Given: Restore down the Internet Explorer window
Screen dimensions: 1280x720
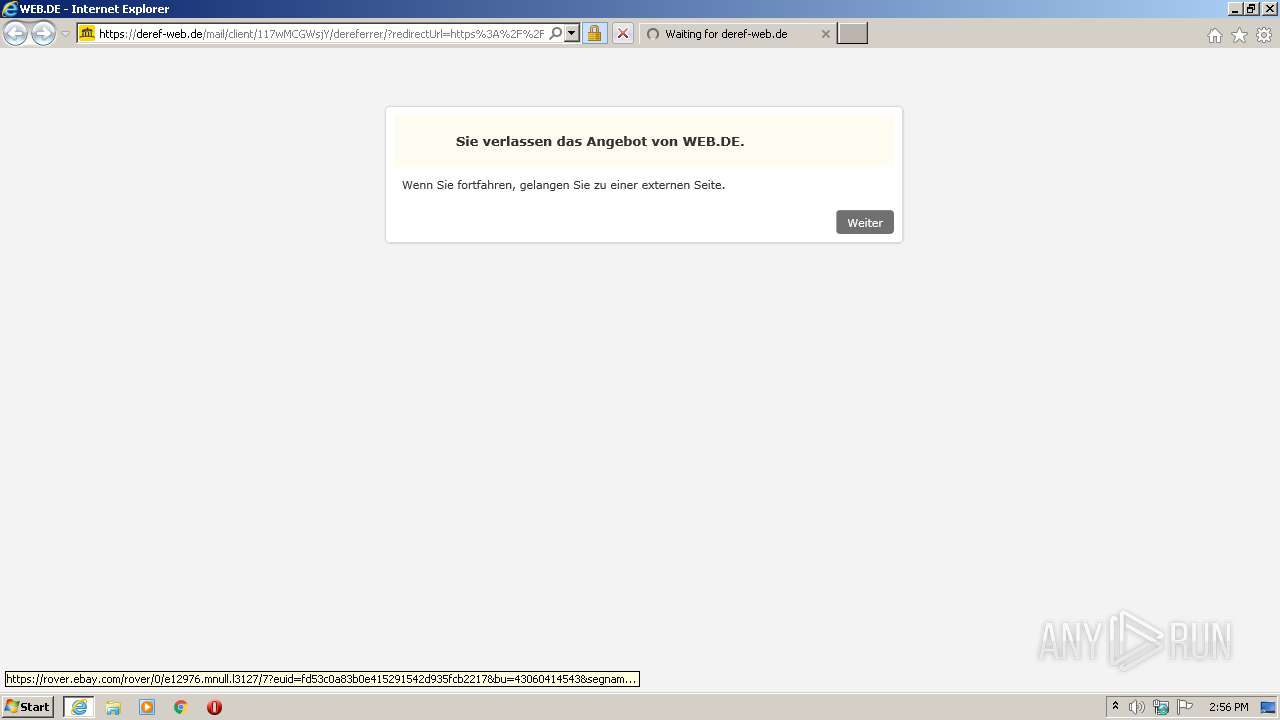Looking at the screenshot, I should pos(1251,9).
